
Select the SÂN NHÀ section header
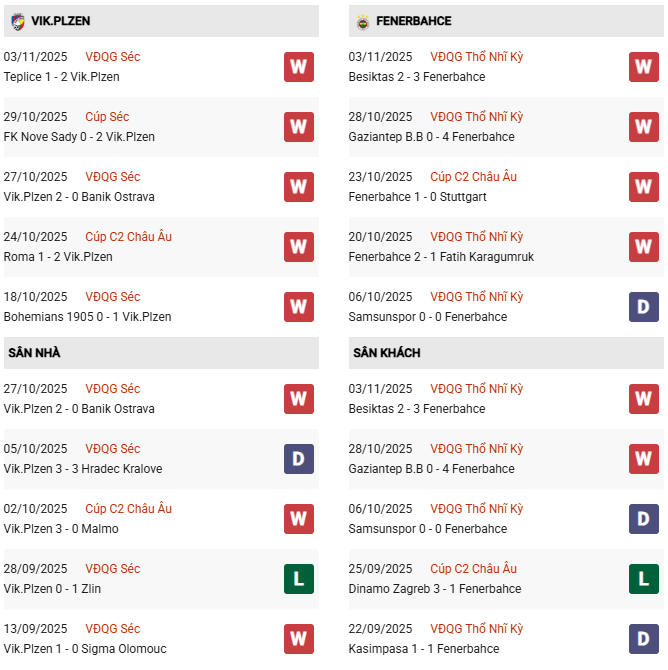click(x=34, y=353)
